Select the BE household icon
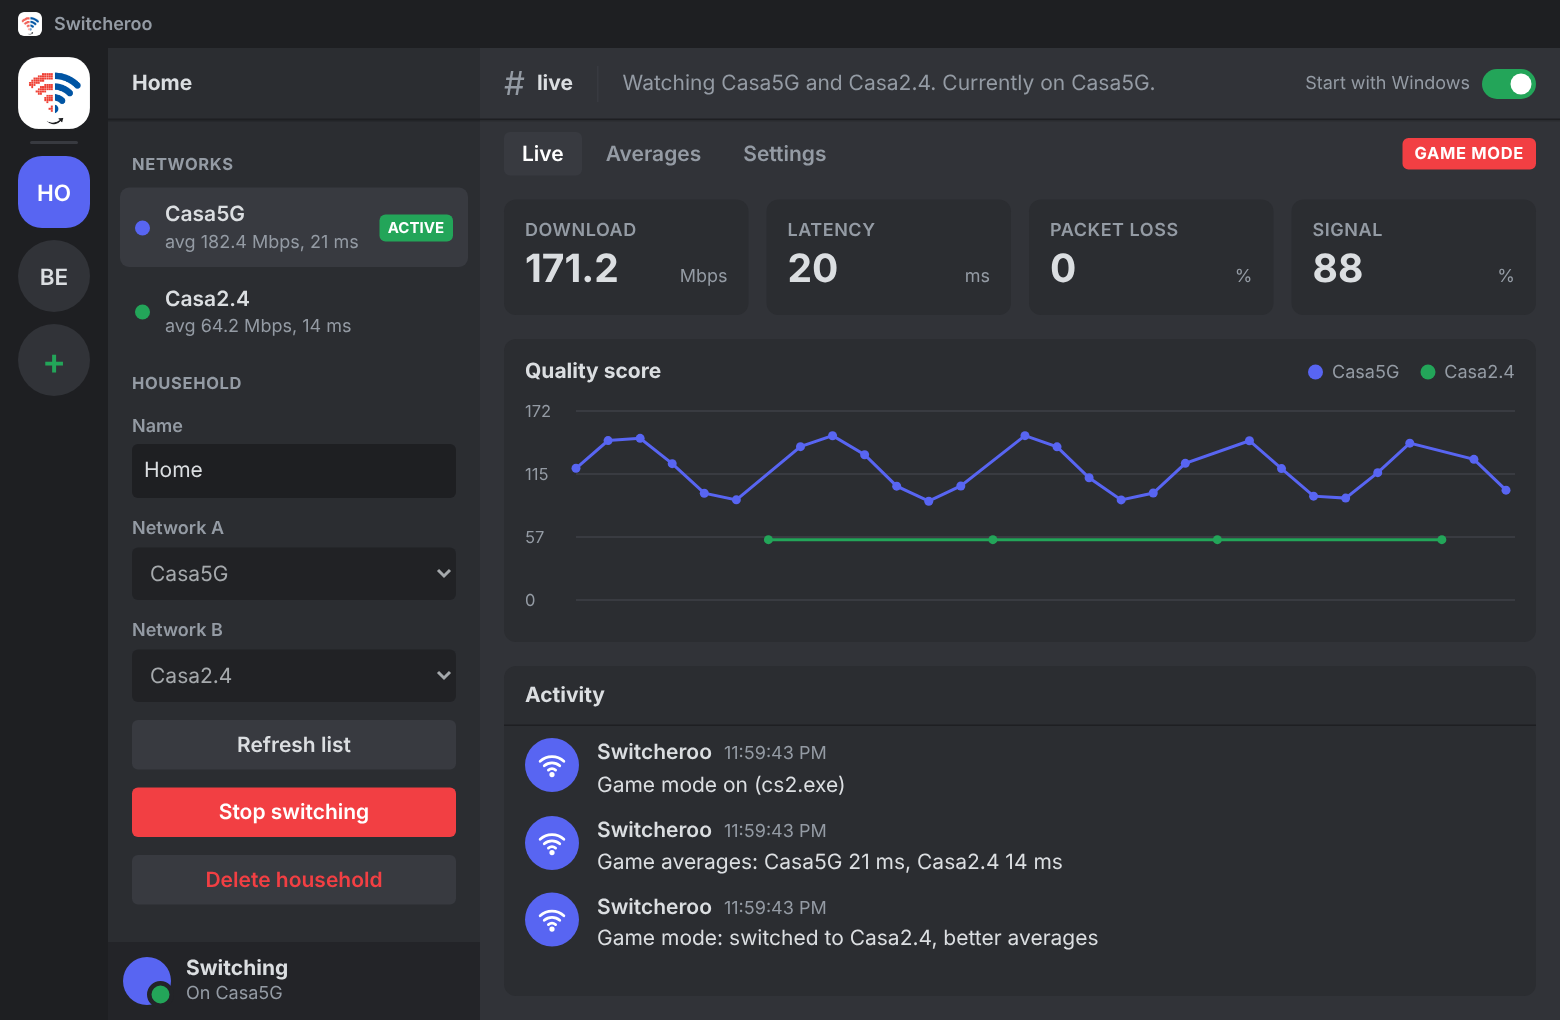This screenshot has width=1560, height=1020. [54, 276]
